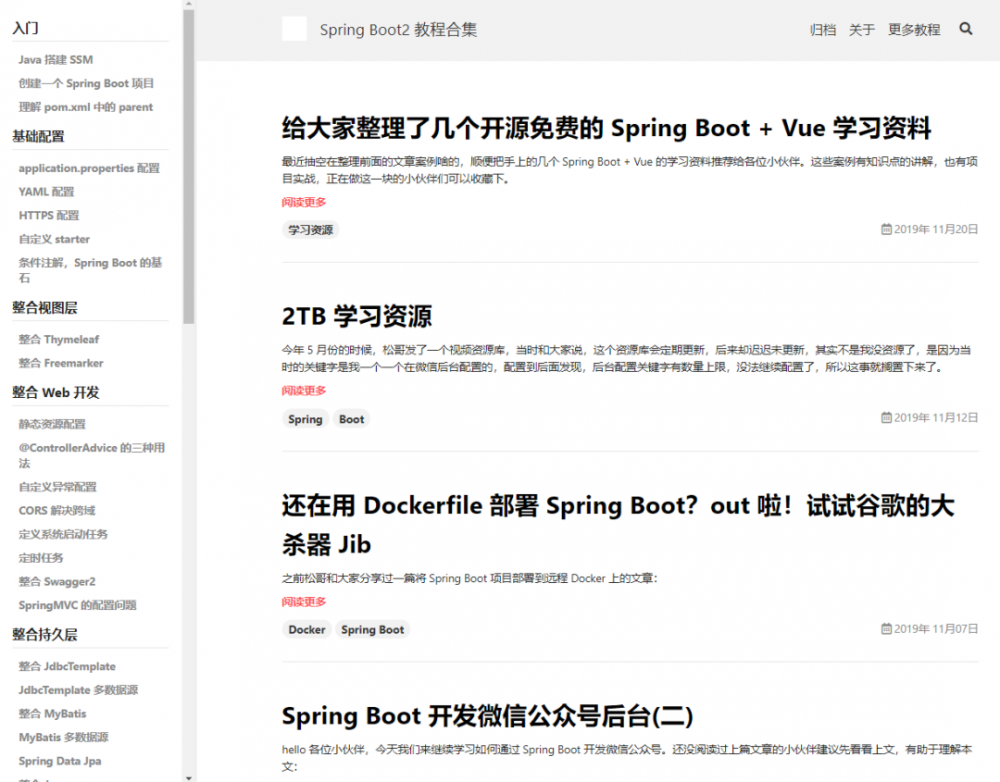Open the article titled 2TB 学习资源

[x=357, y=317]
